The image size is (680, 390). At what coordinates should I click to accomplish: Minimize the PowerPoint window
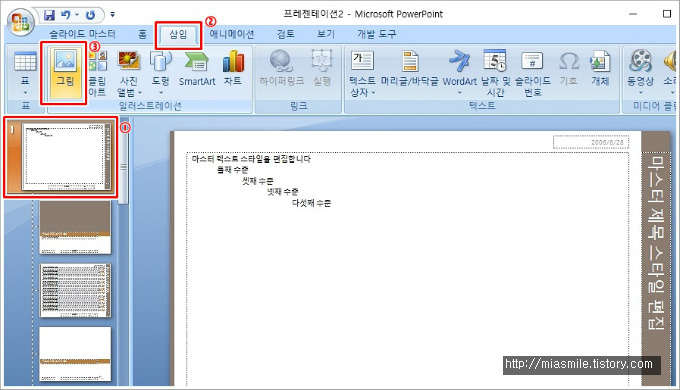(633, 14)
